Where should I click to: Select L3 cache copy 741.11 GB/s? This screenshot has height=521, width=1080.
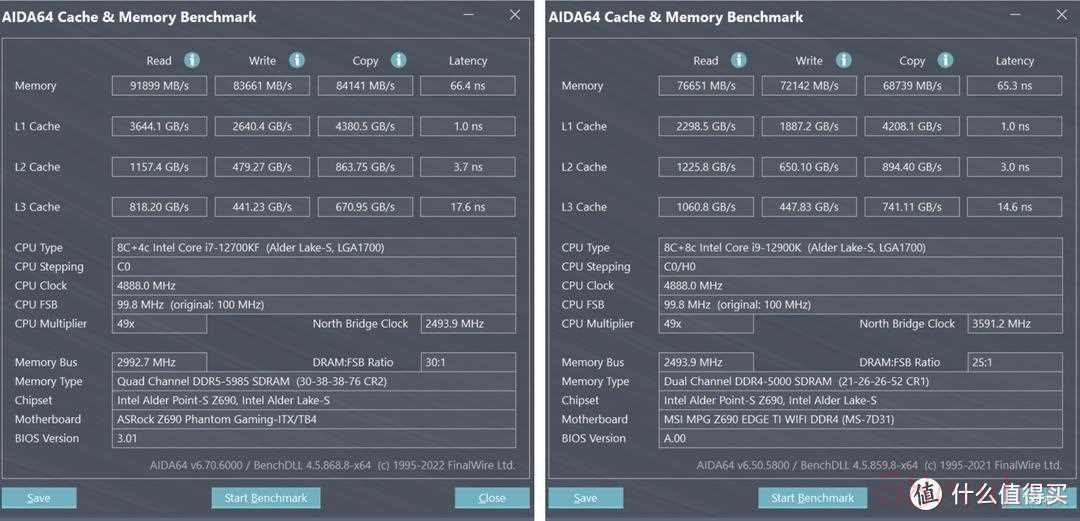click(x=912, y=207)
